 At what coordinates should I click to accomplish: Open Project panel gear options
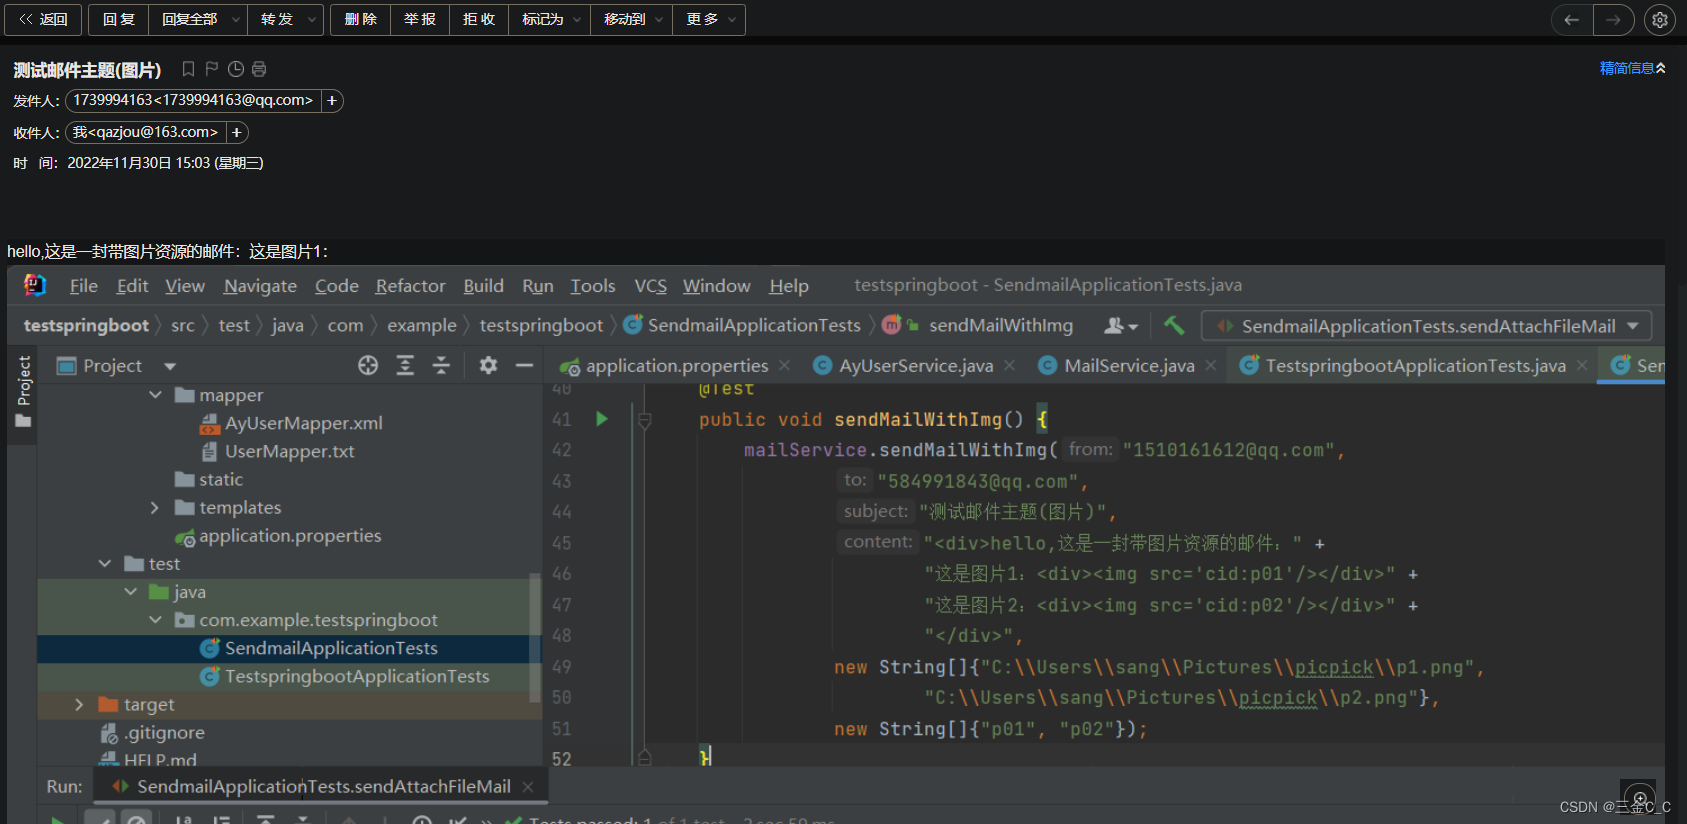point(488,365)
